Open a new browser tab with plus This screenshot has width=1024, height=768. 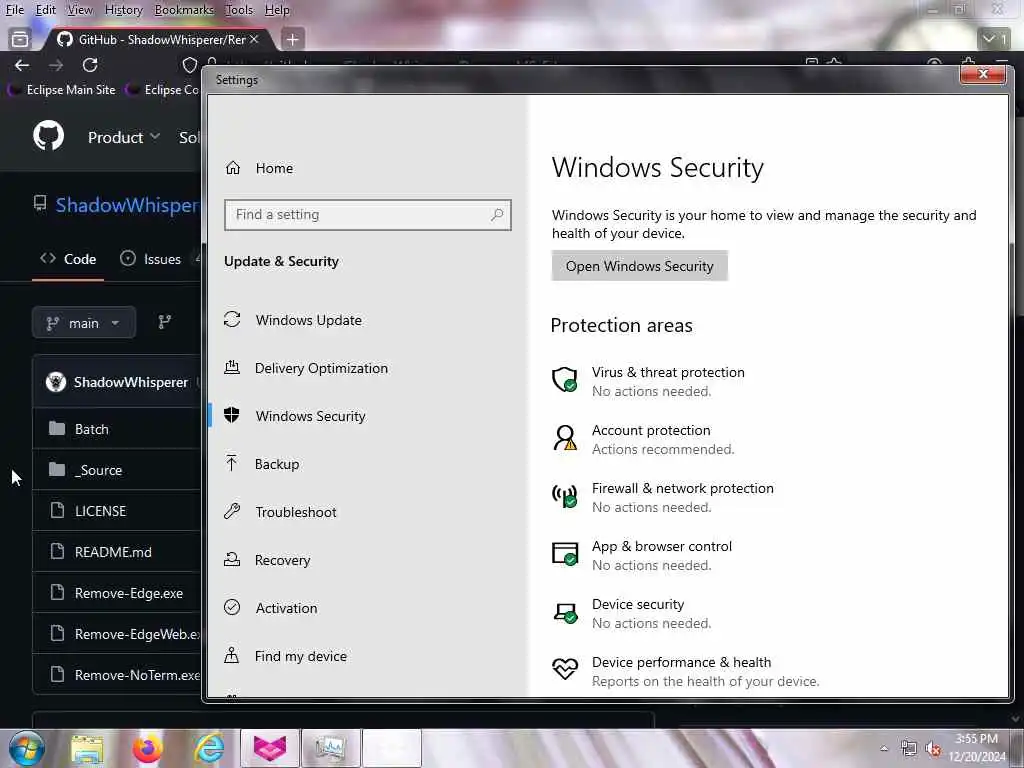[x=293, y=39]
